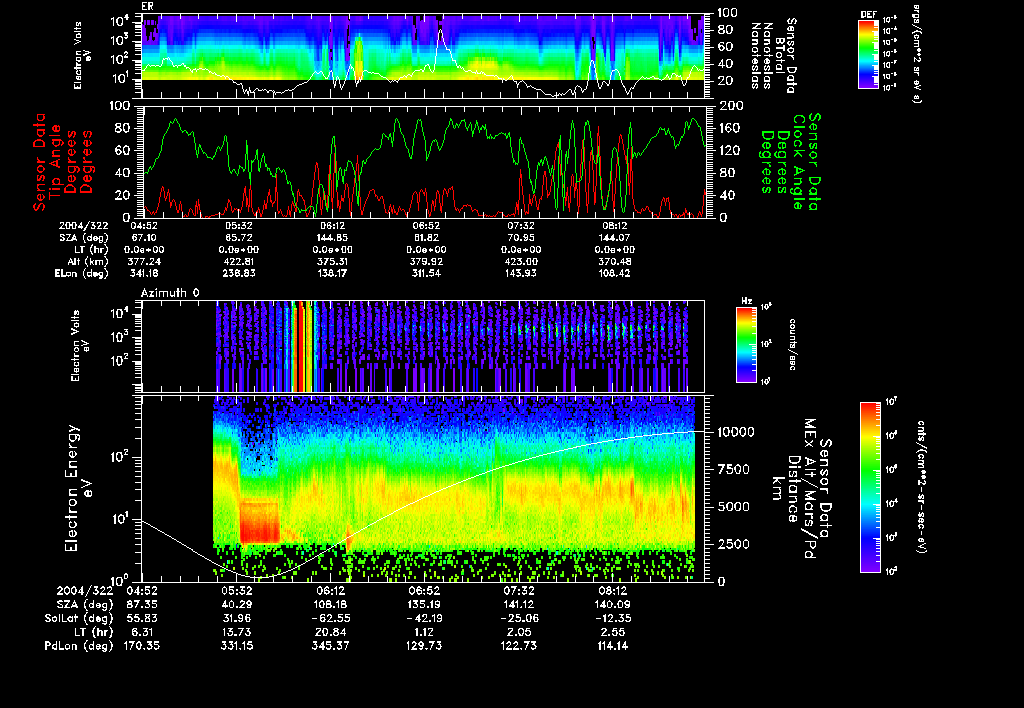Select SolLat value 55.83
Screen dimensions: 1024x708
tap(142, 619)
